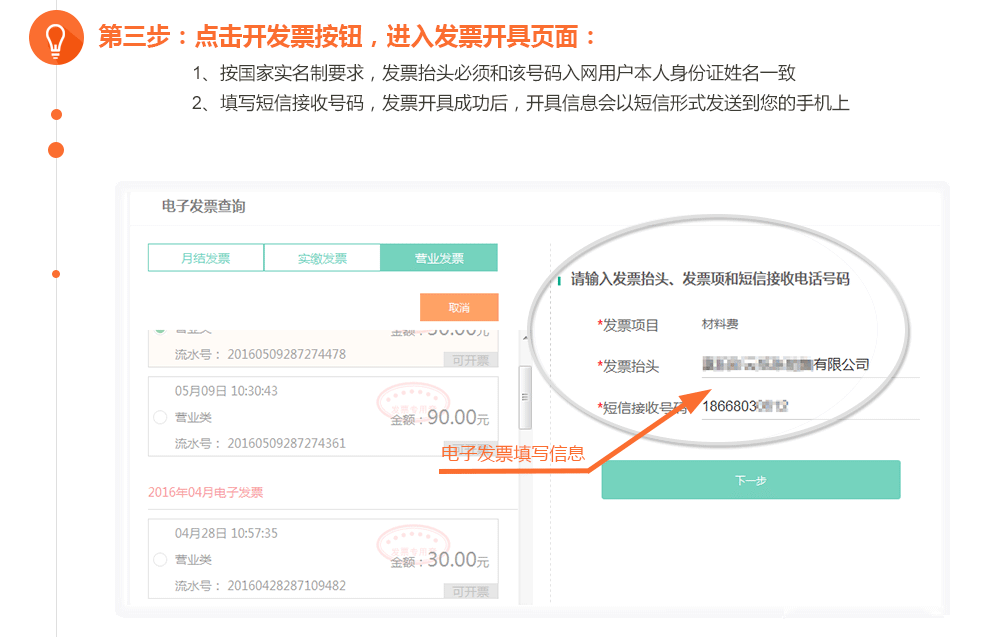Click the timestamp 04月28日 10:57:35

pyautogui.click(x=226, y=533)
